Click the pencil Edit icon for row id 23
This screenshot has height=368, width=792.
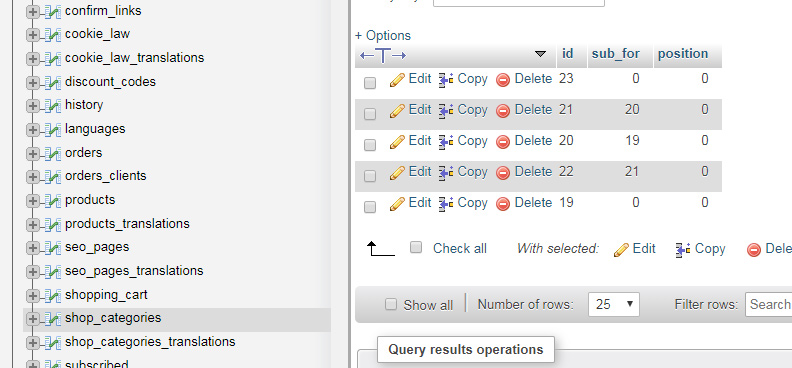(x=398, y=80)
